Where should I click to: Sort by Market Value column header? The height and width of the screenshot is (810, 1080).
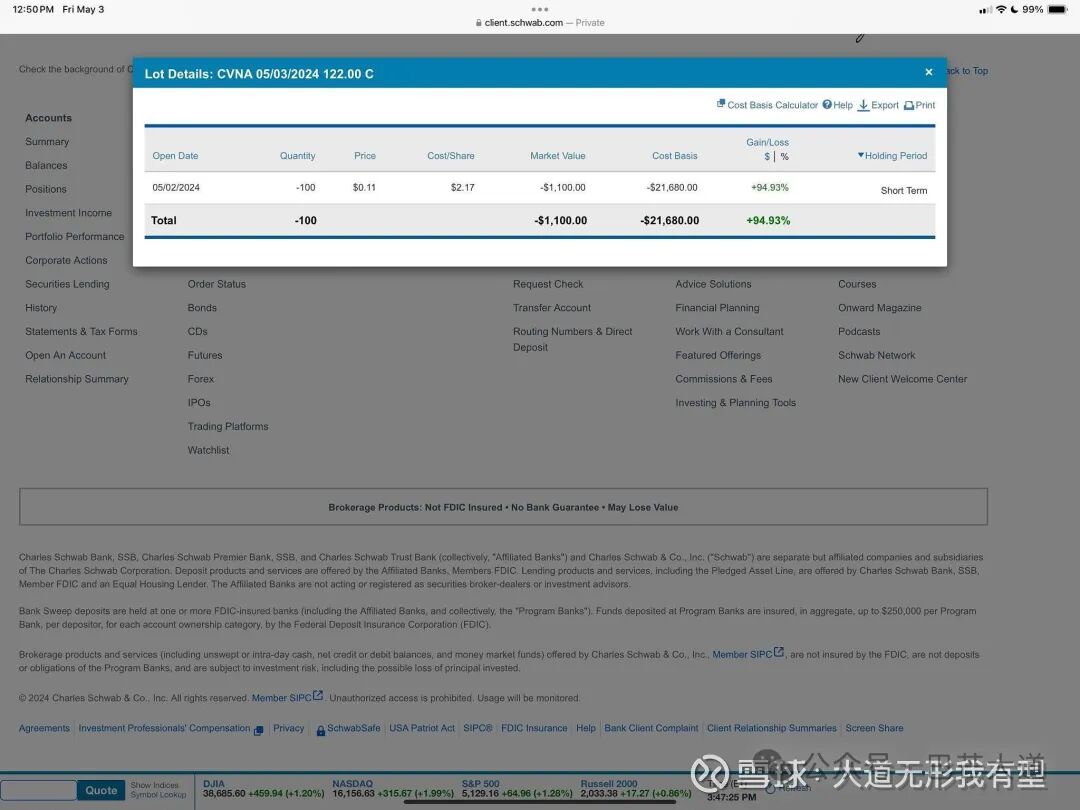click(558, 156)
